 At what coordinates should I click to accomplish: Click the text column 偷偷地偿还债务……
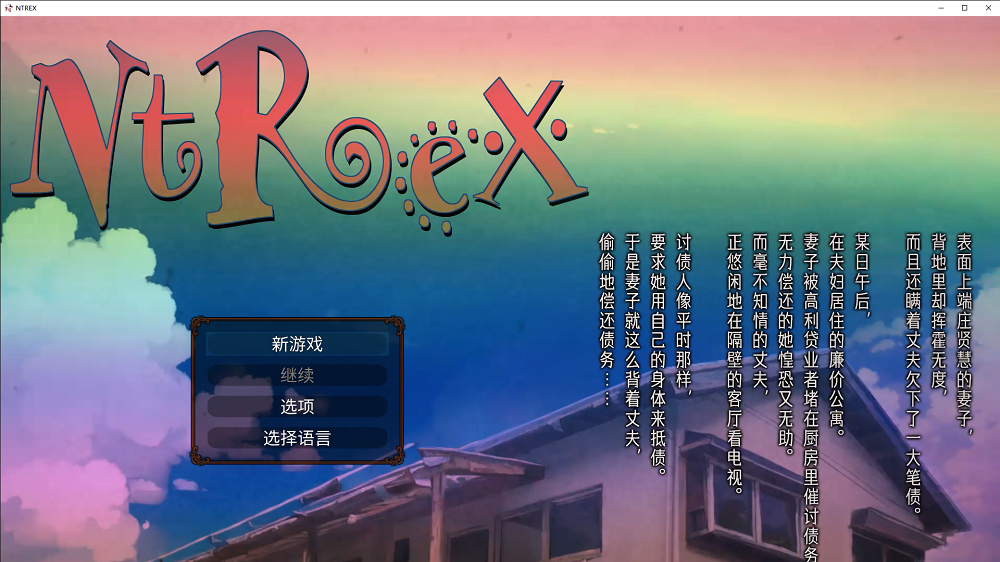point(607,320)
